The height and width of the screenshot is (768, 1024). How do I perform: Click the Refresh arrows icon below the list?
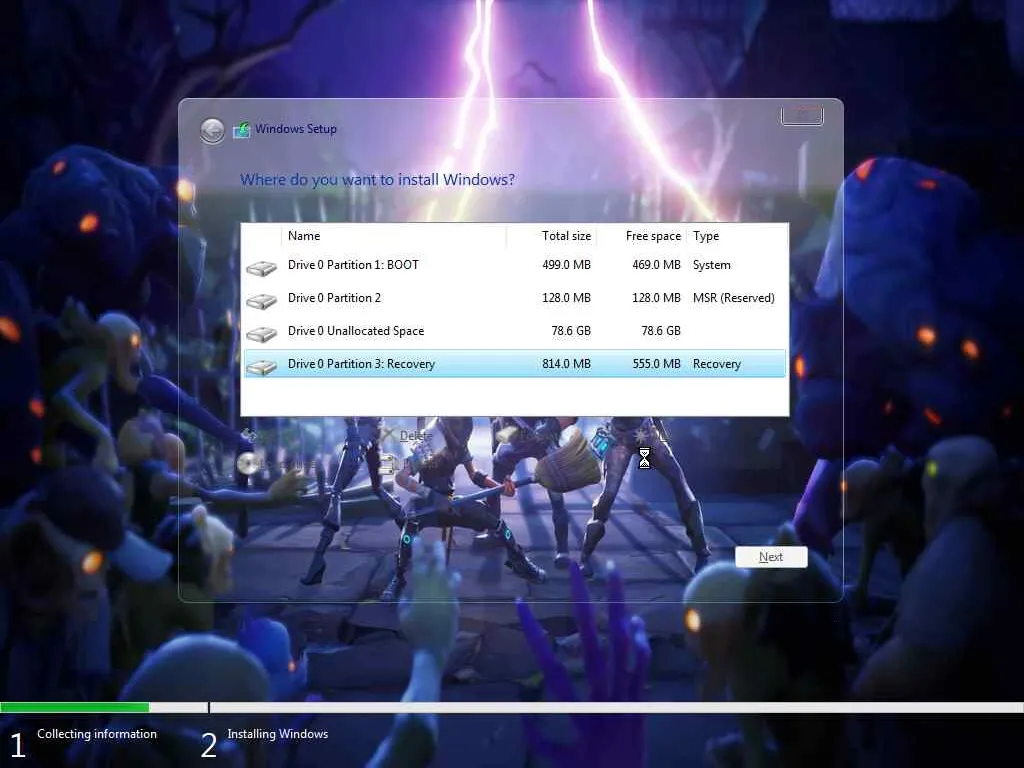point(249,435)
